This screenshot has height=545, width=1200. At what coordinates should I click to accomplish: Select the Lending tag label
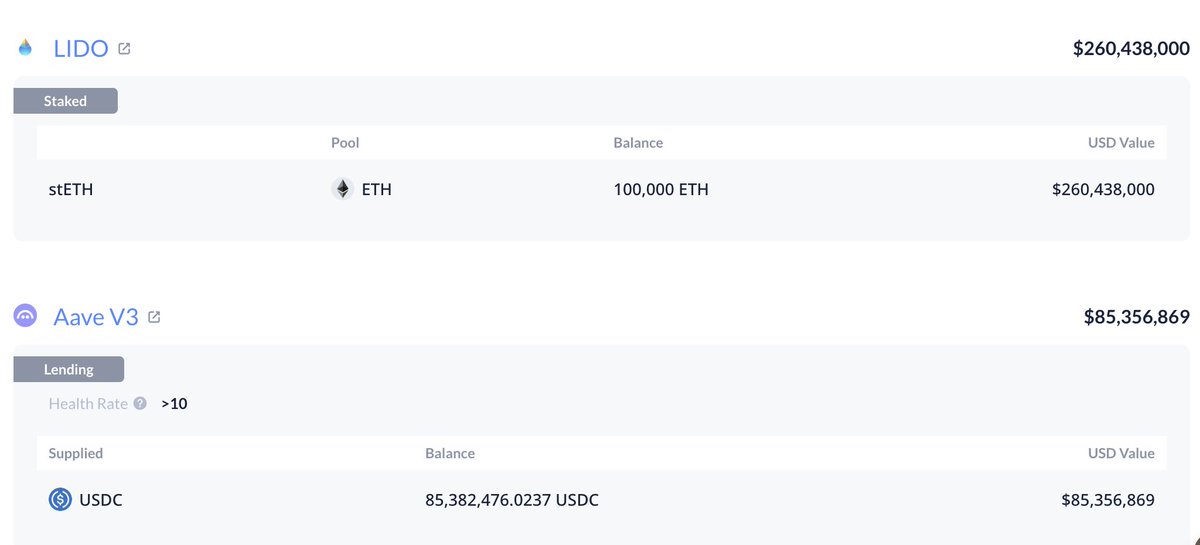[x=68, y=369]
